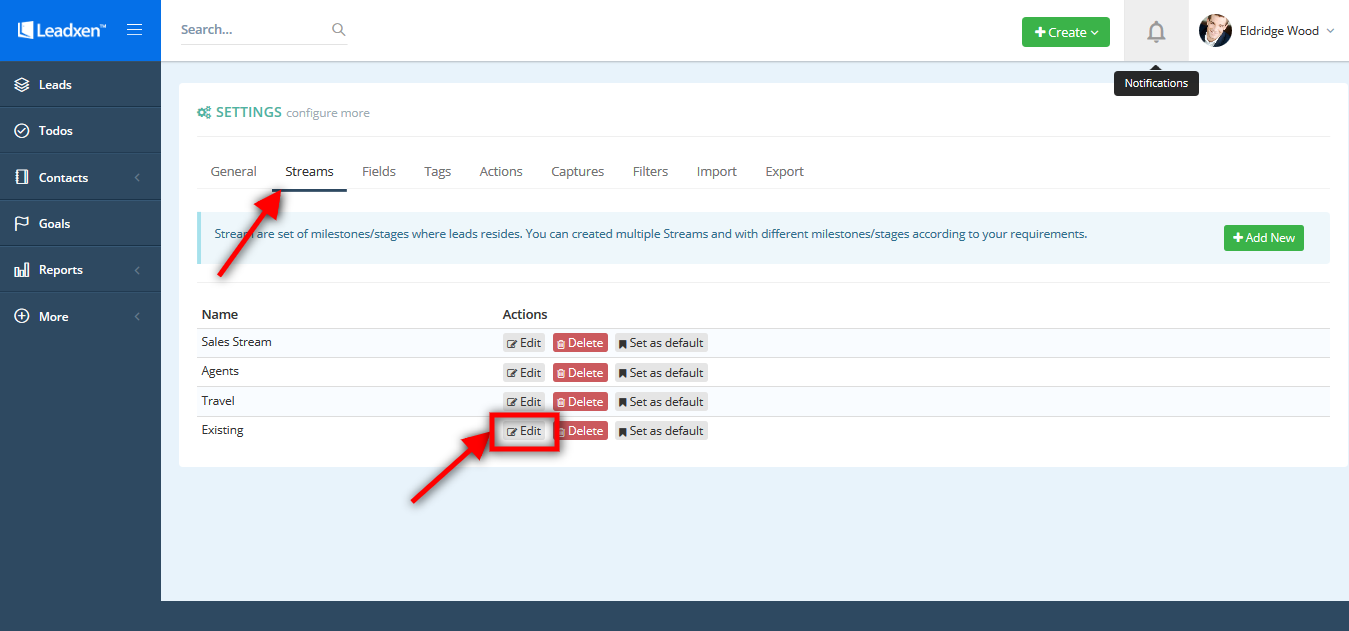Screen dimensions: 1349x631
Task: Click the 'Existing' name cell
Action: click(x=222, y=430)
